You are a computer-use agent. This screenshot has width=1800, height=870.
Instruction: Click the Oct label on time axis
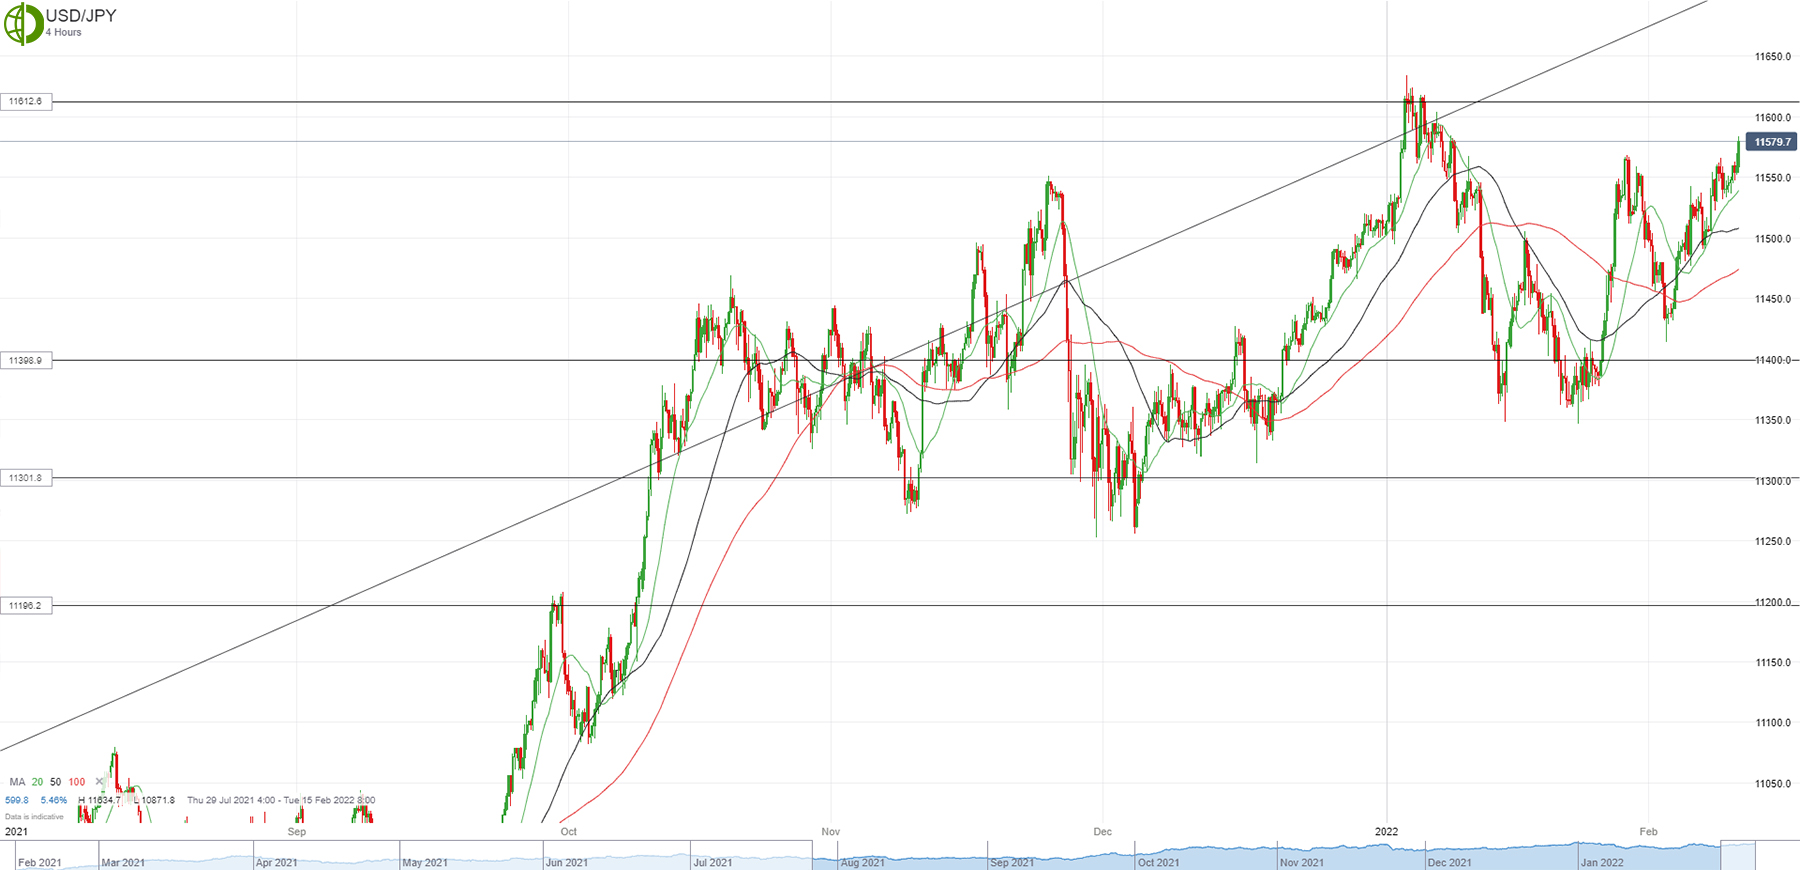(x=568, y=832)
